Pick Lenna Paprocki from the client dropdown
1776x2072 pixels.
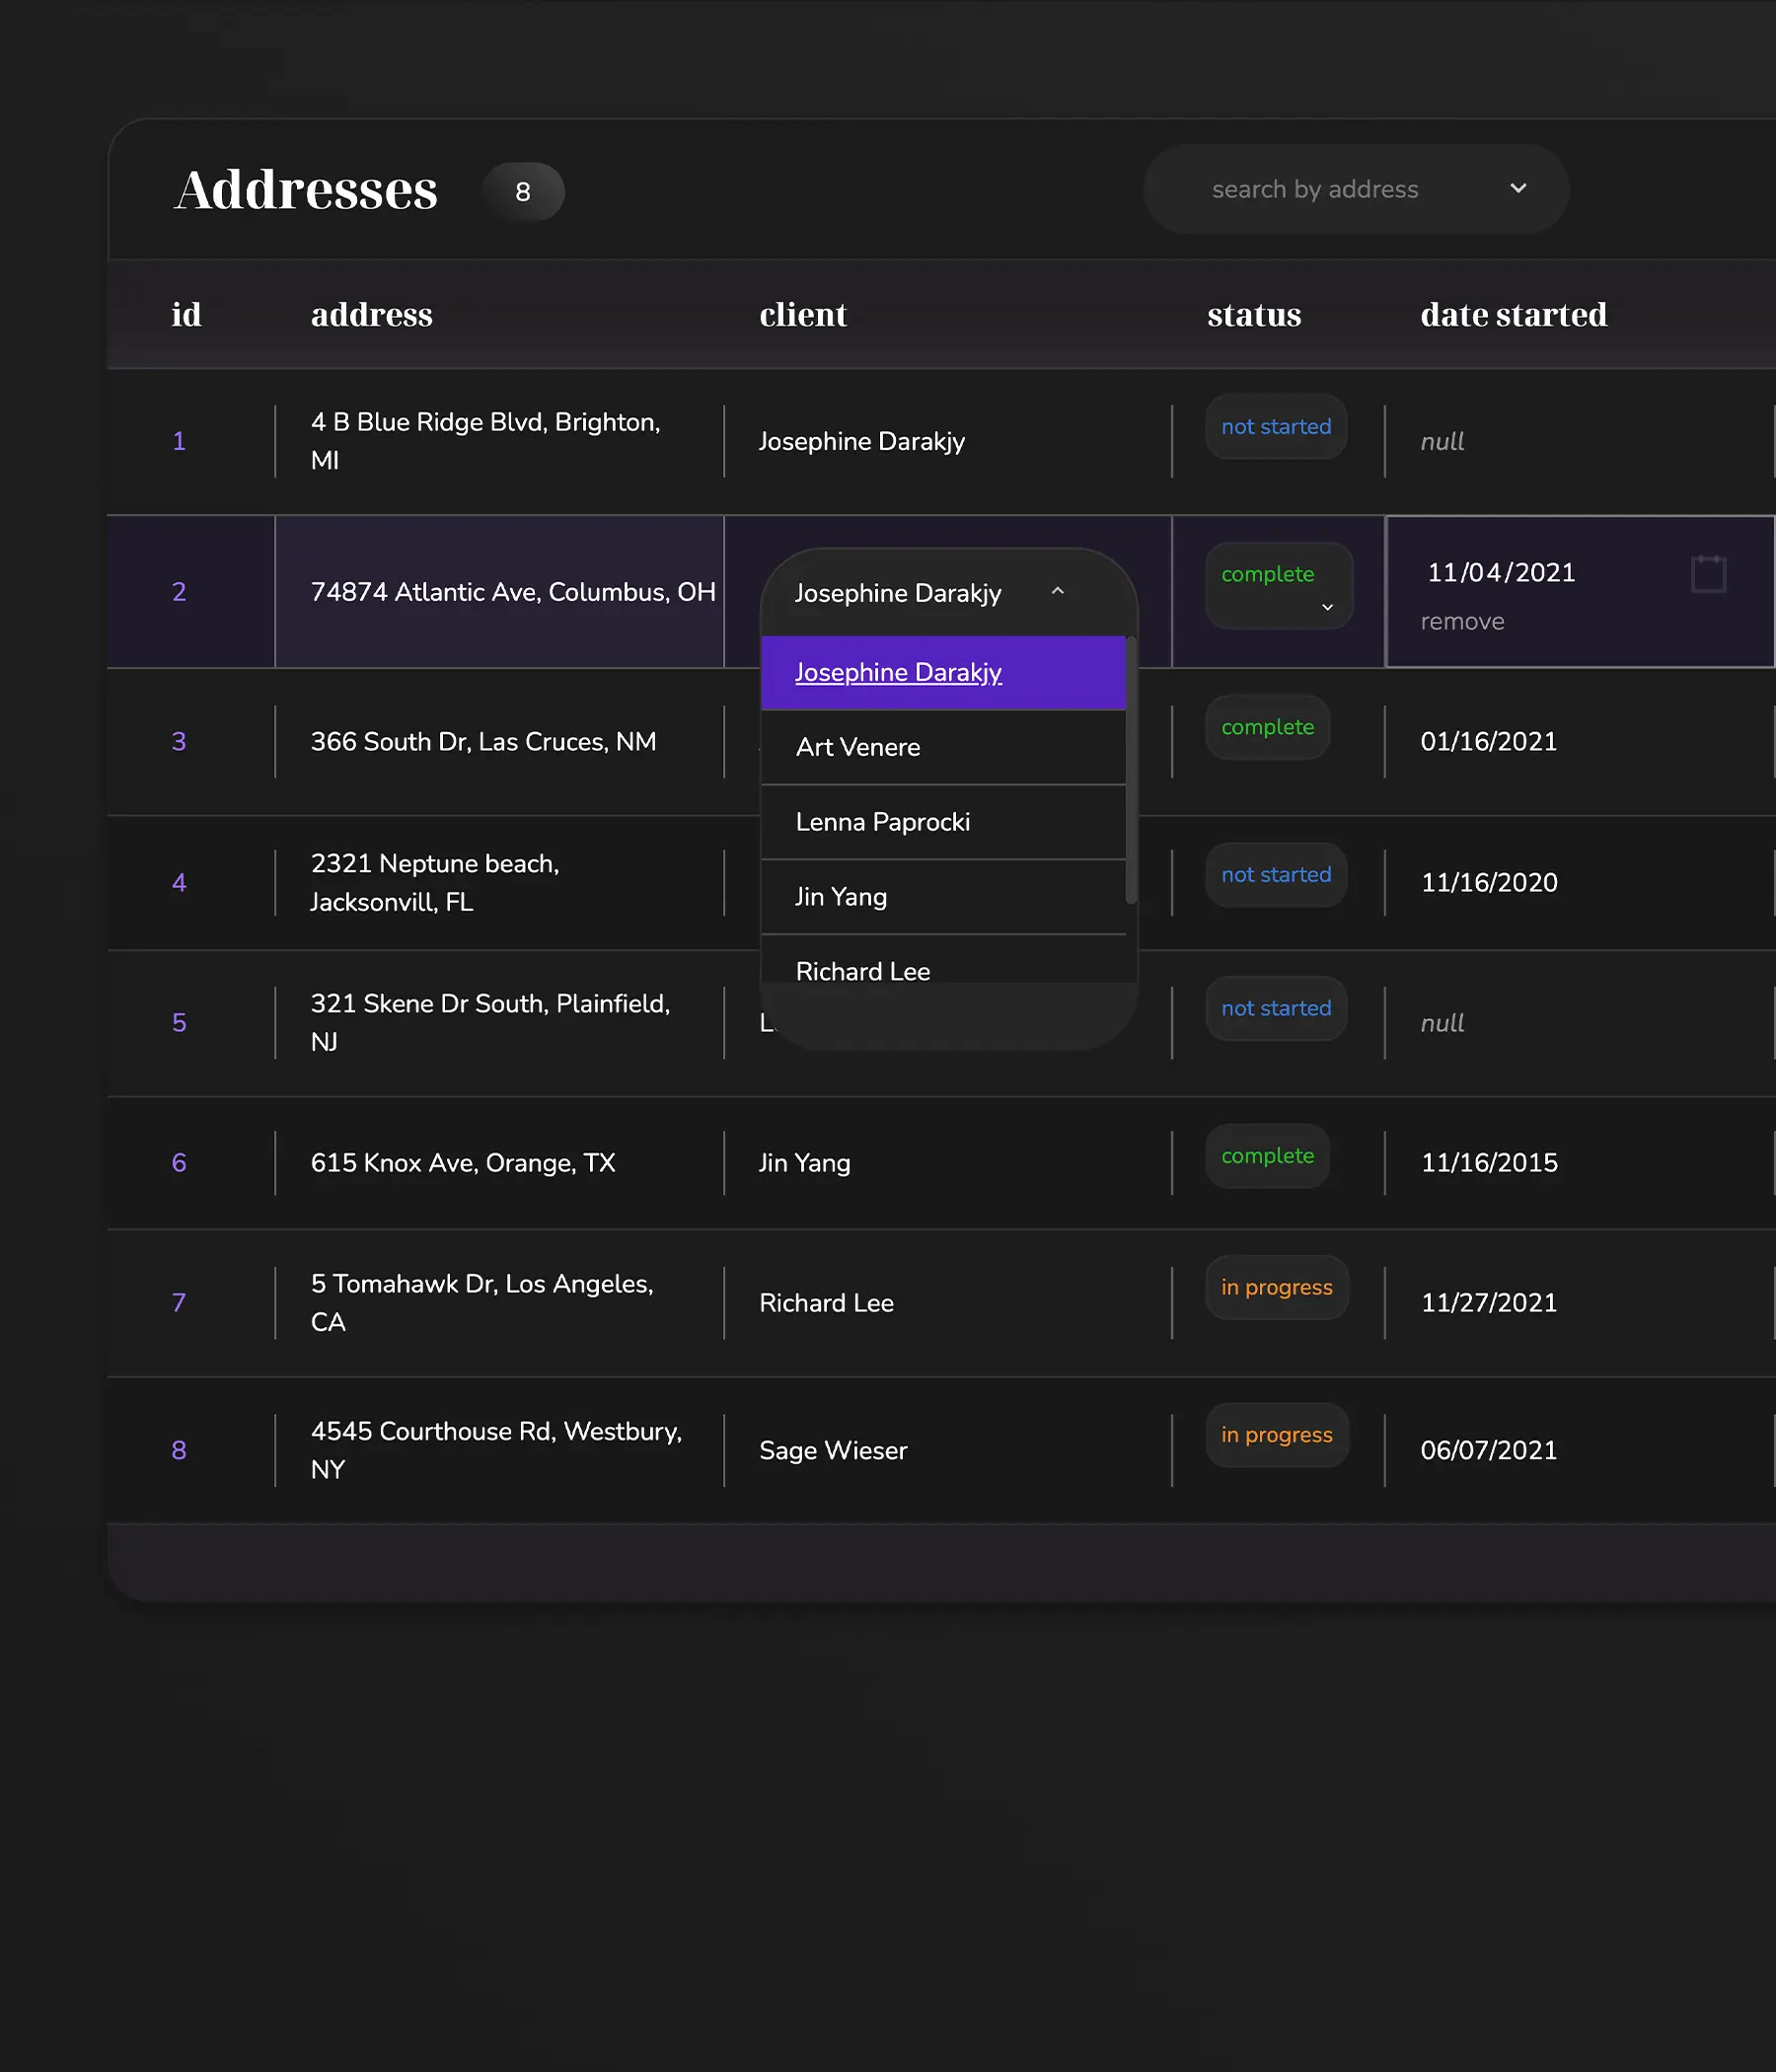(943, 822)
